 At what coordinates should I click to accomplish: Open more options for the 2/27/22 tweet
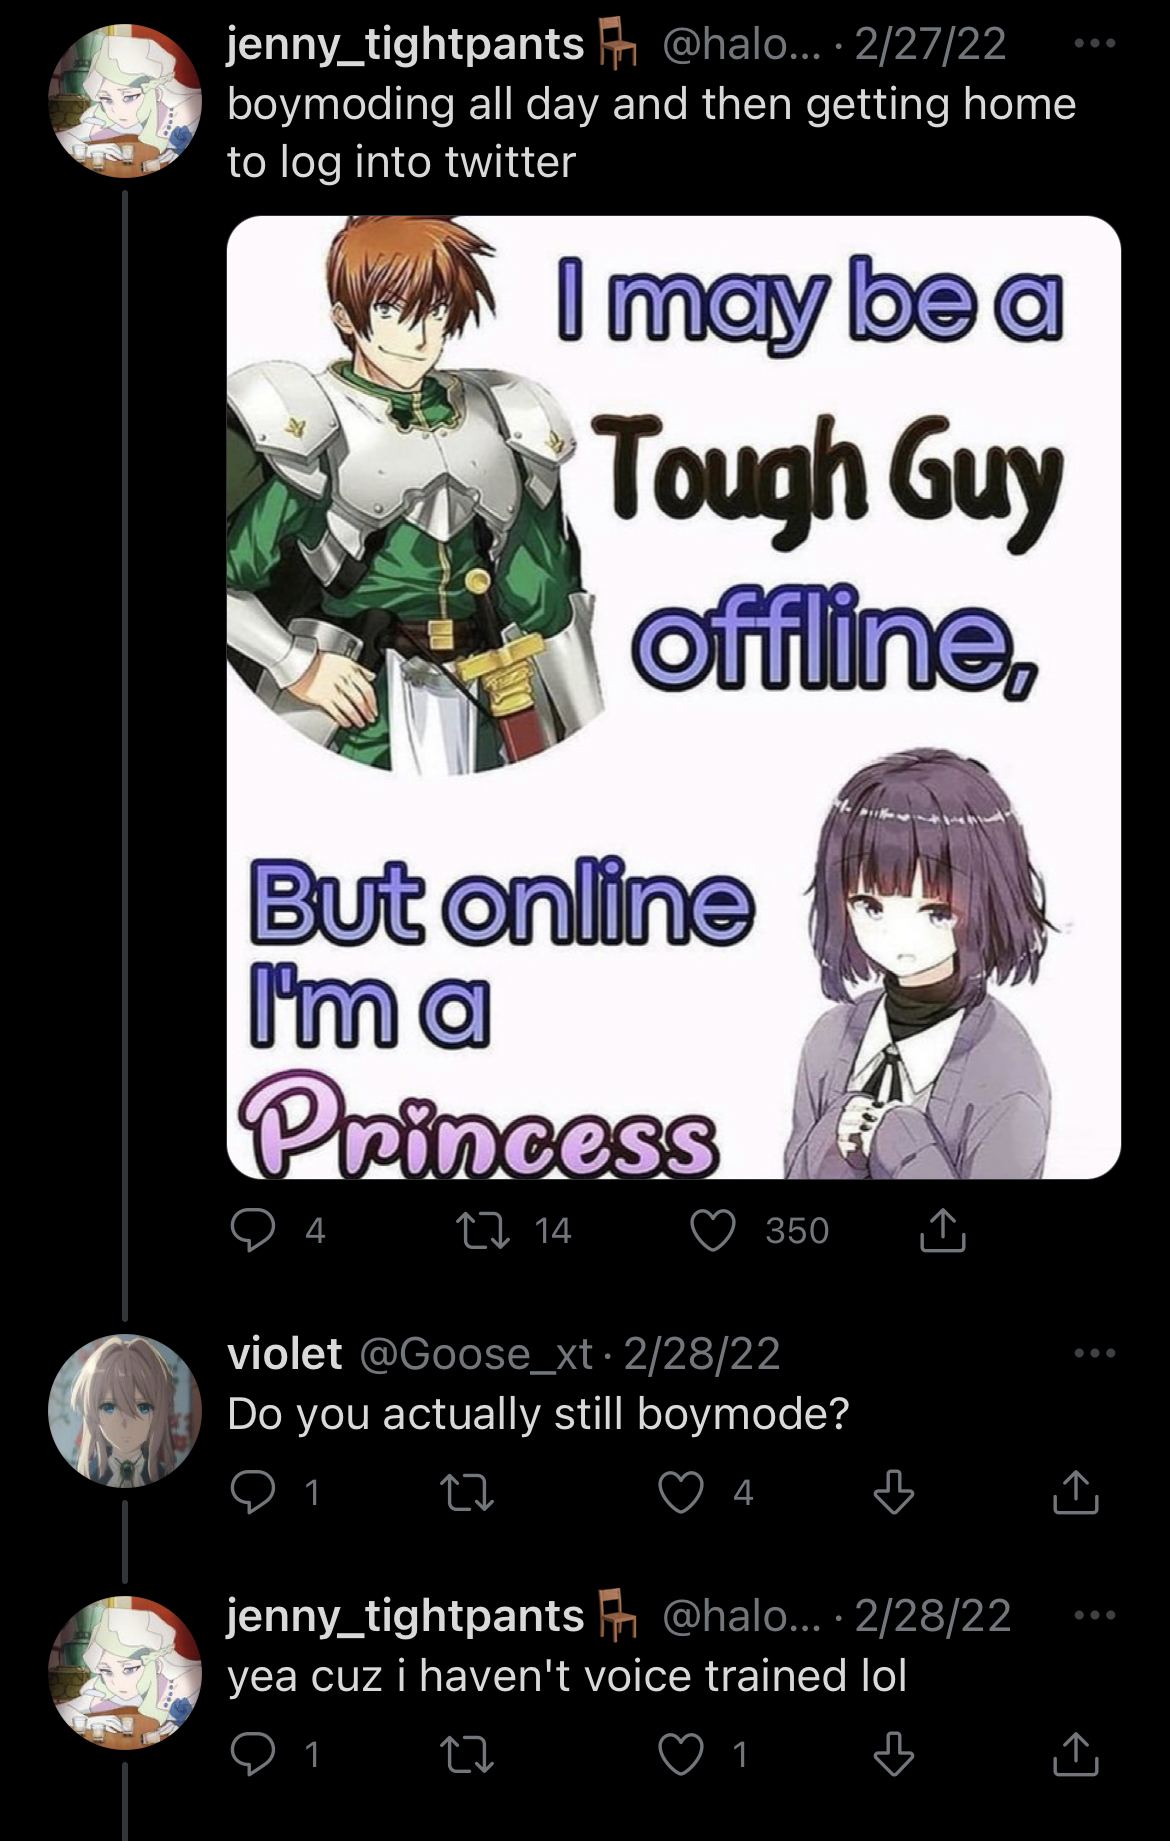[x=1095, y=44]
